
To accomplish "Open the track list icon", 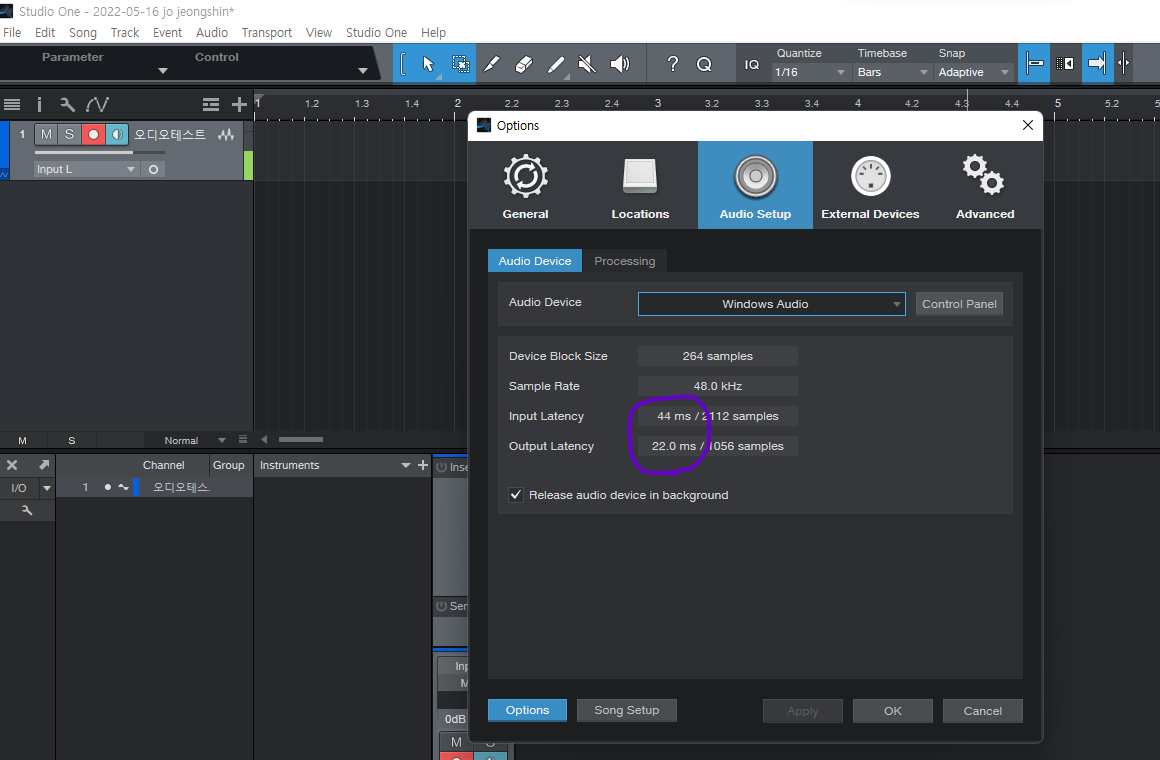I will coord(12,104).
